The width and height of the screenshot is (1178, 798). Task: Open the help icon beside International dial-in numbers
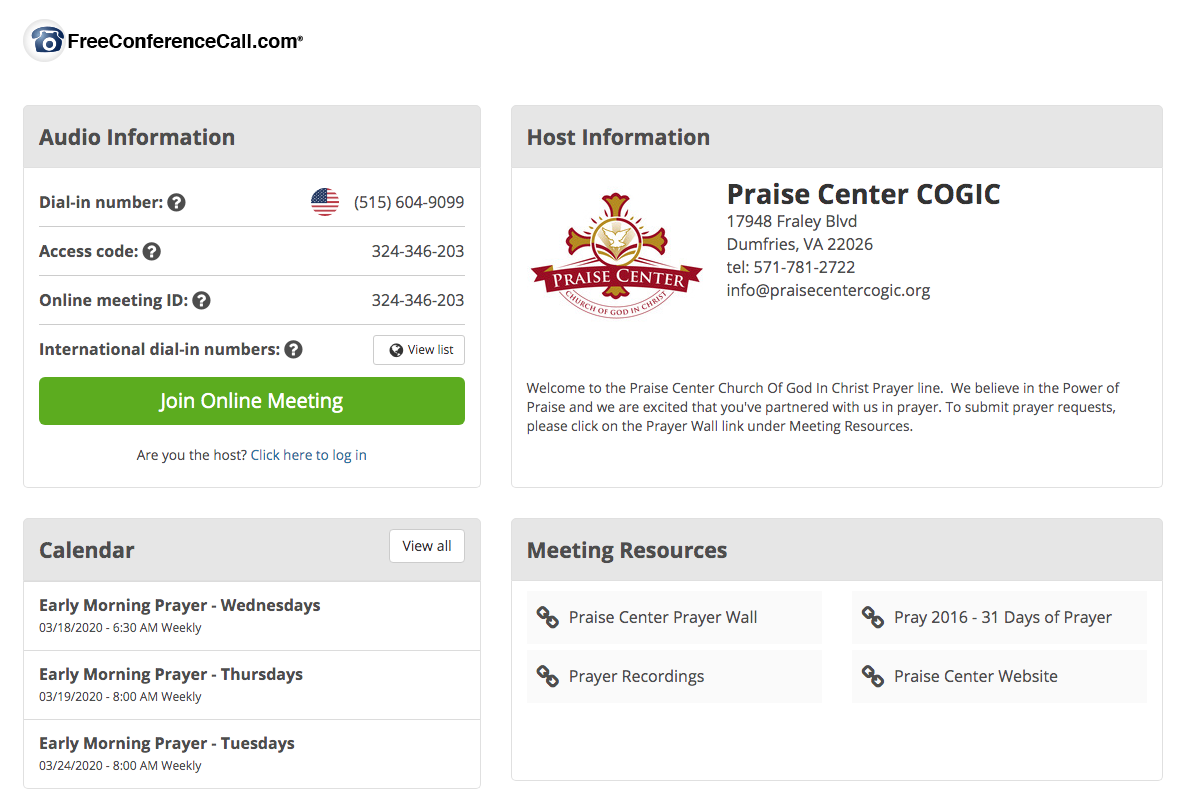point(294,349)
